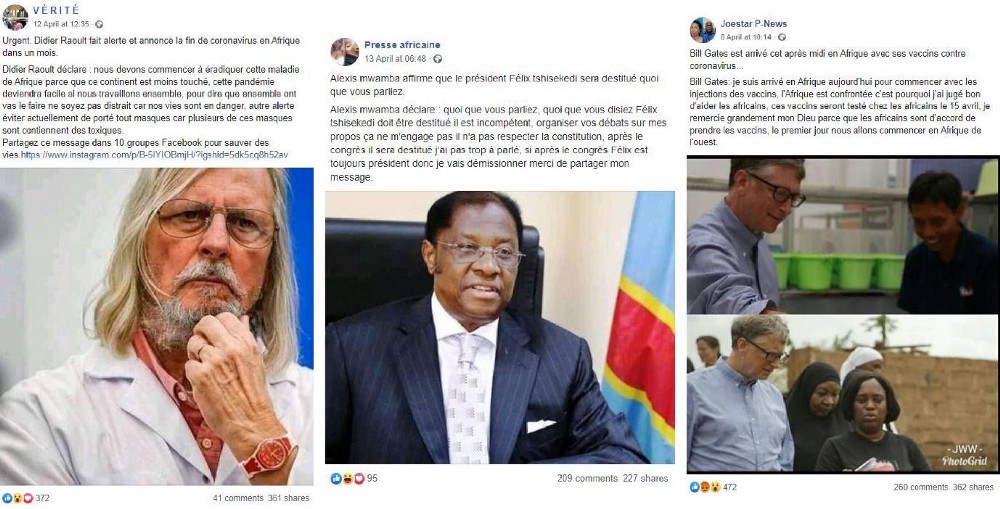Show the 362 shares on Joestar post
Image resolution: width=1000 pixels, height=509 pixels.
[x=973, y=487]
